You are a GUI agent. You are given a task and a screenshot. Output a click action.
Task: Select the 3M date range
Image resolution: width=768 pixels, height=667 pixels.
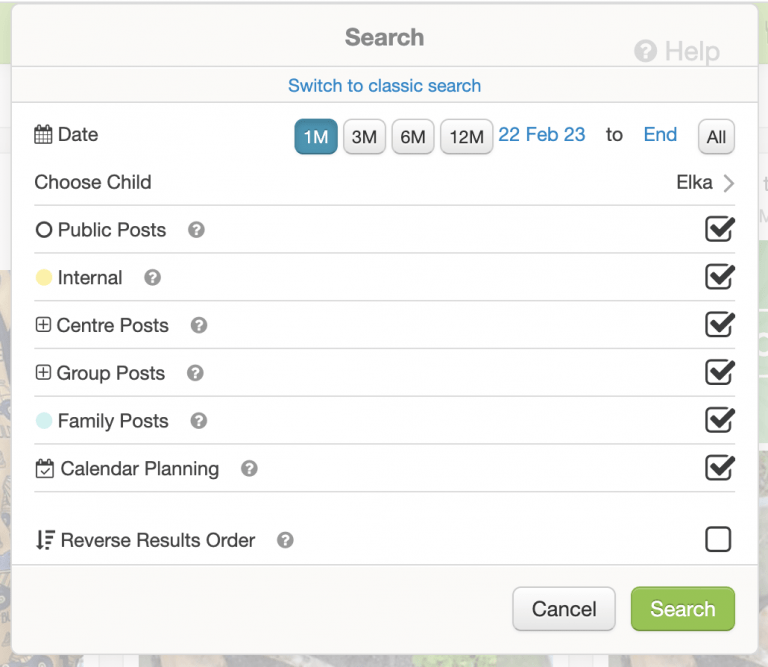click(364, 137)
